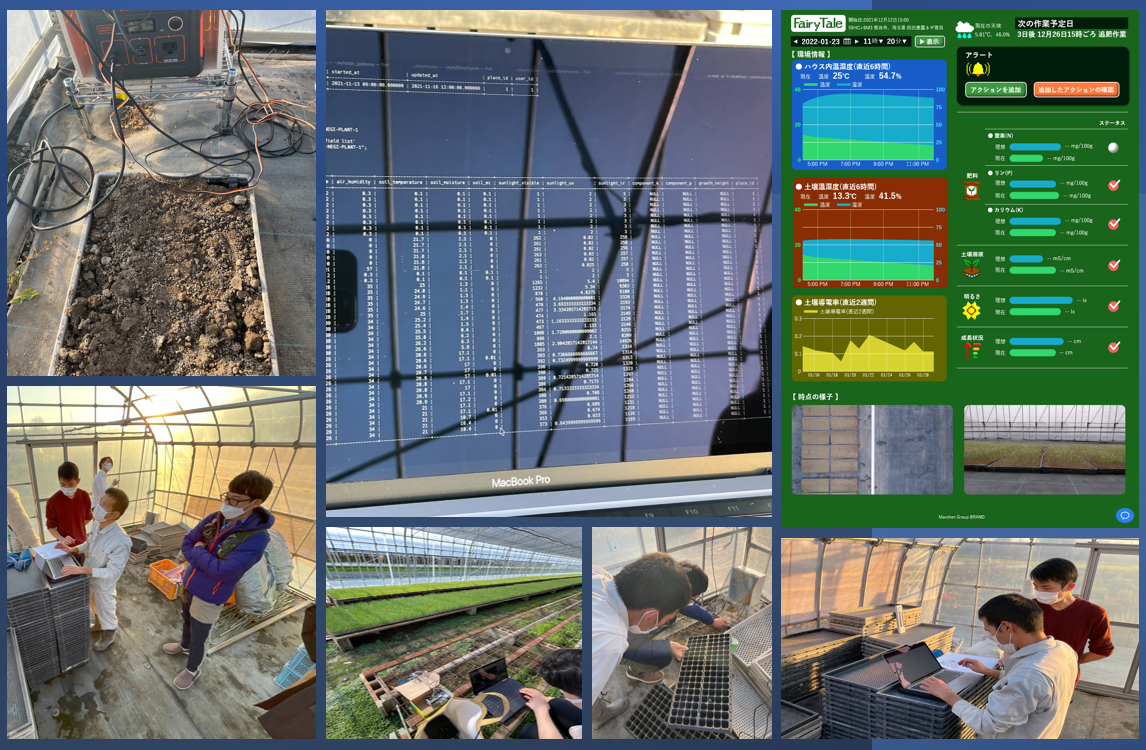Click the 成長状況 growth arrow icon
The height and width of the screenshot is (750, 1146).
tap(971, 352)
